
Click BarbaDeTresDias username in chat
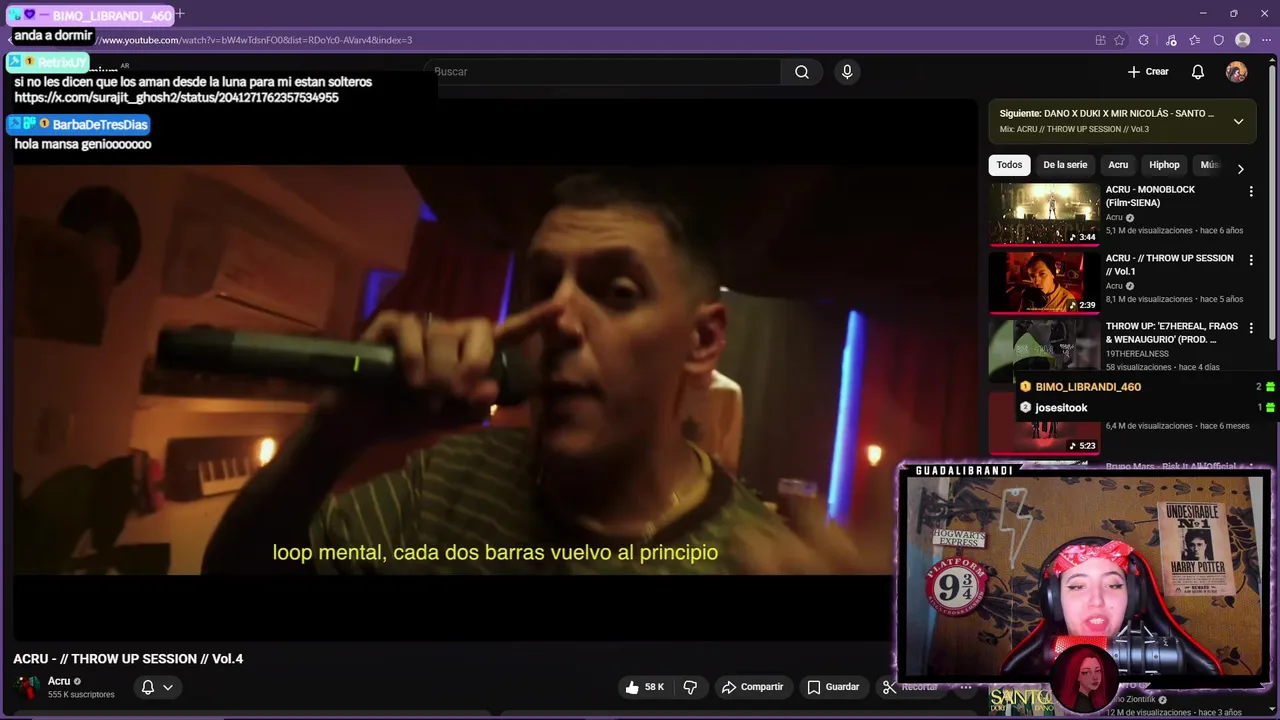tap(99, 124)
